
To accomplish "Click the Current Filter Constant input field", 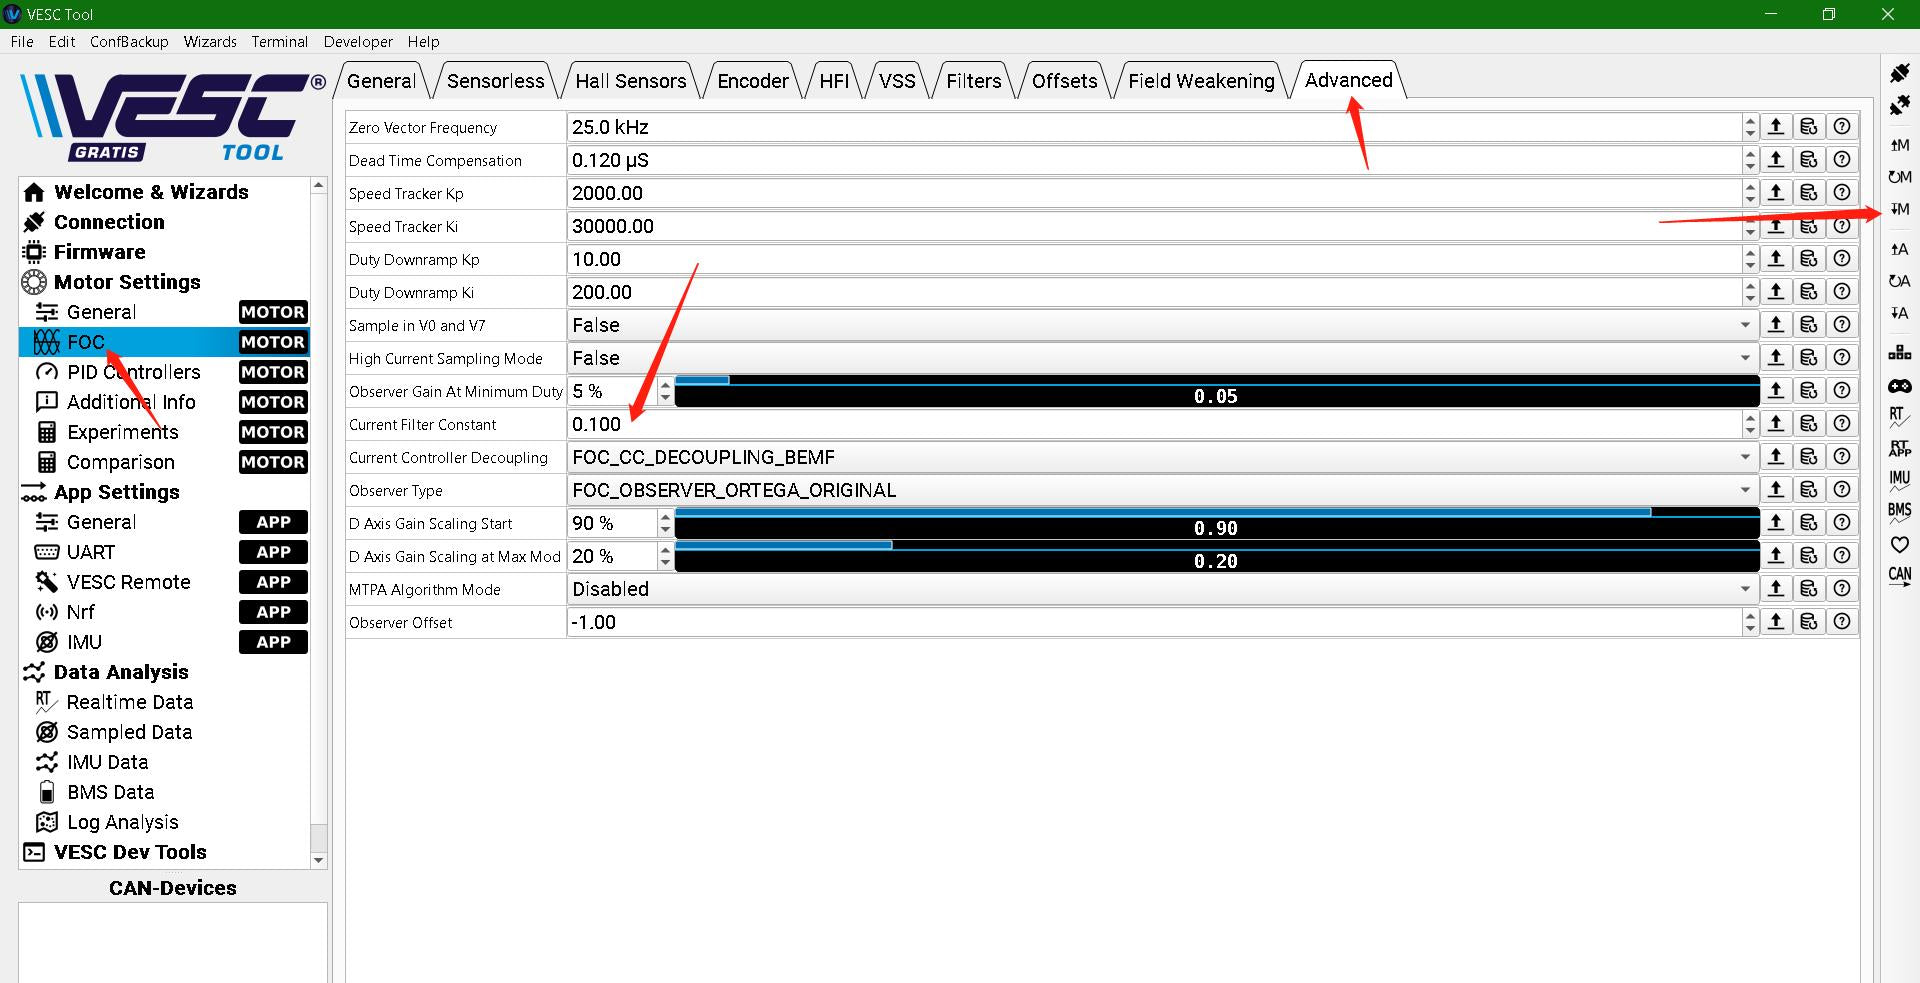I will click(x=1150, y=424).
